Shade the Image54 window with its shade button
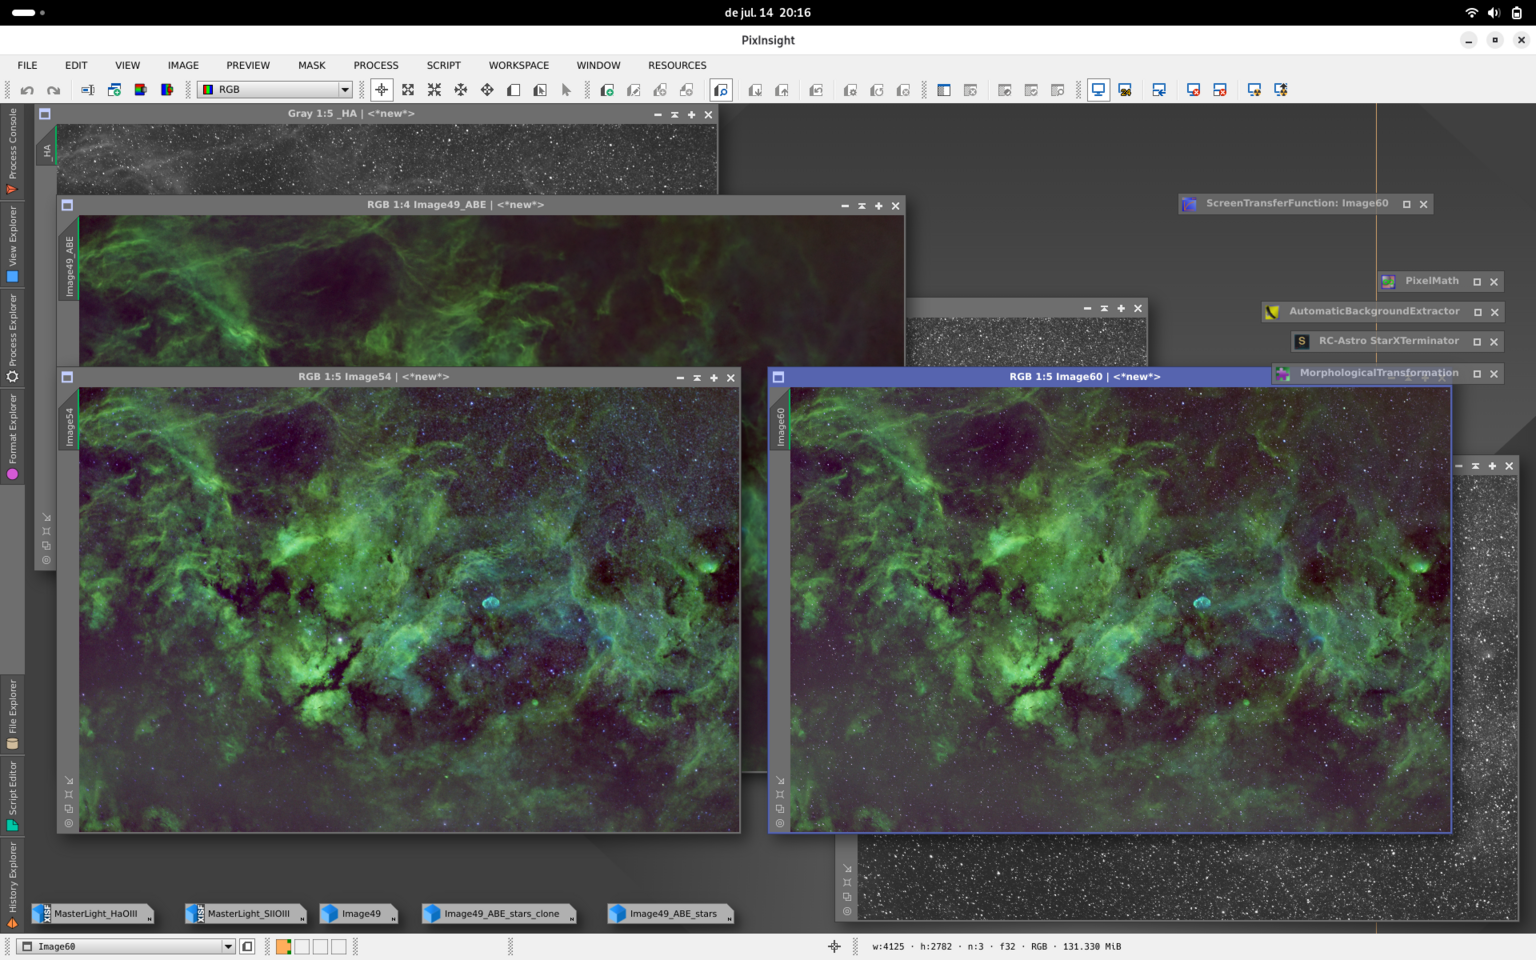 click(x=697, y=378)
